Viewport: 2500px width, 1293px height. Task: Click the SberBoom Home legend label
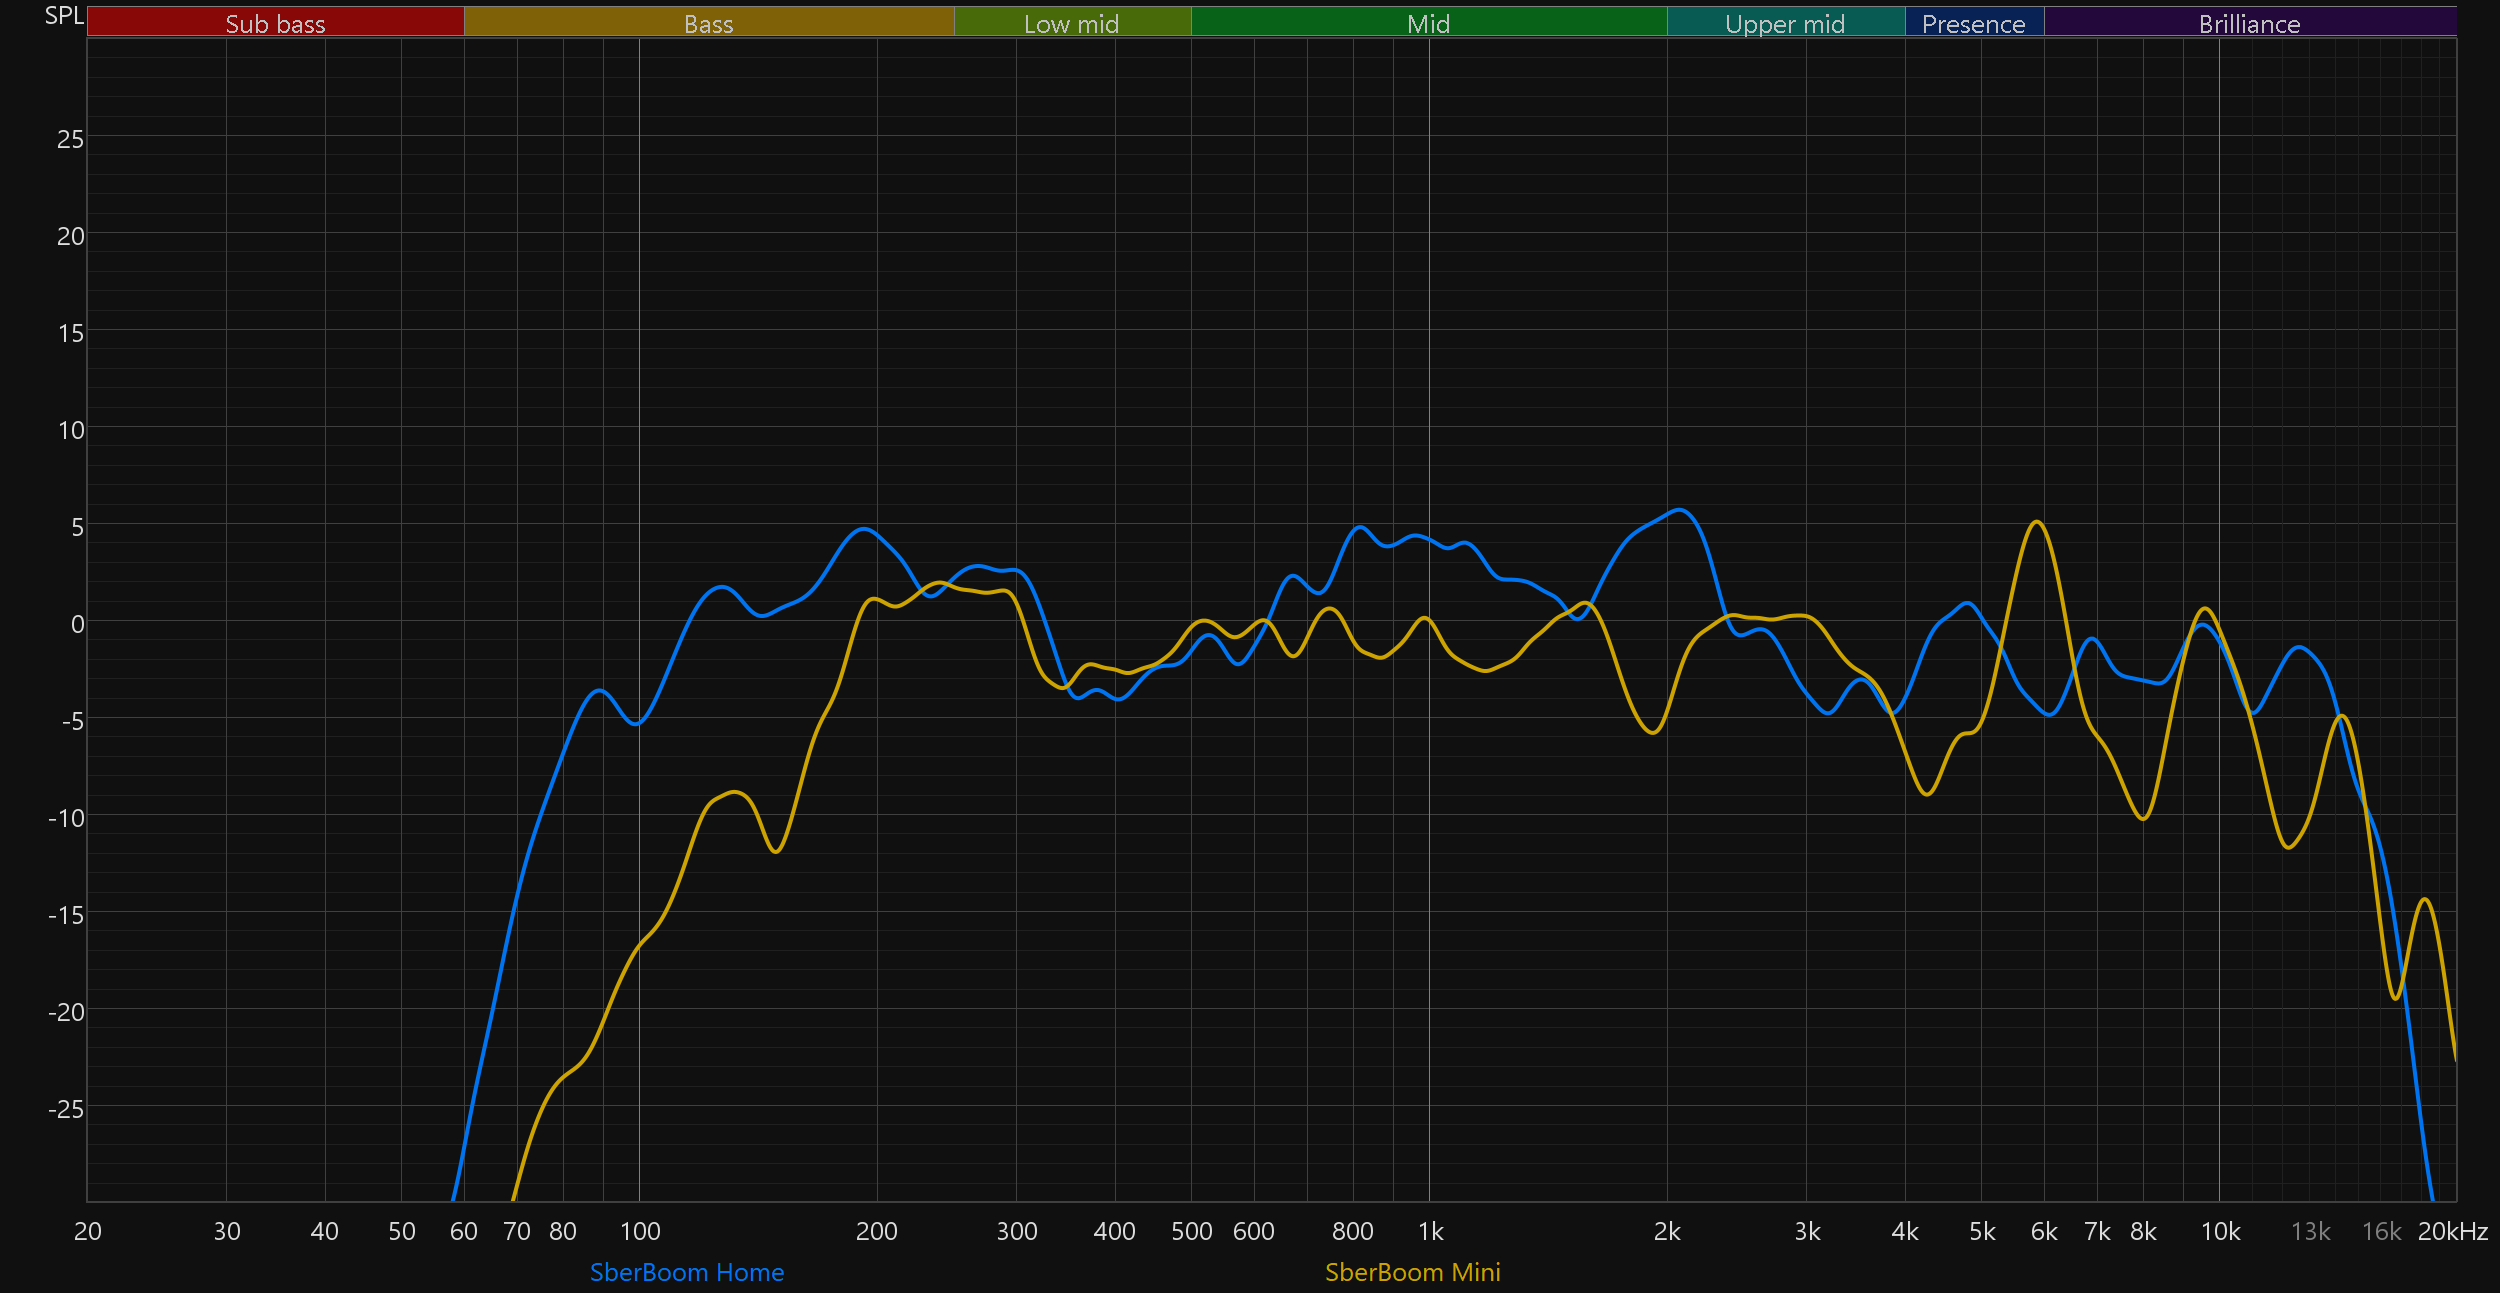pyautogui.click(x=687, y=1272)
